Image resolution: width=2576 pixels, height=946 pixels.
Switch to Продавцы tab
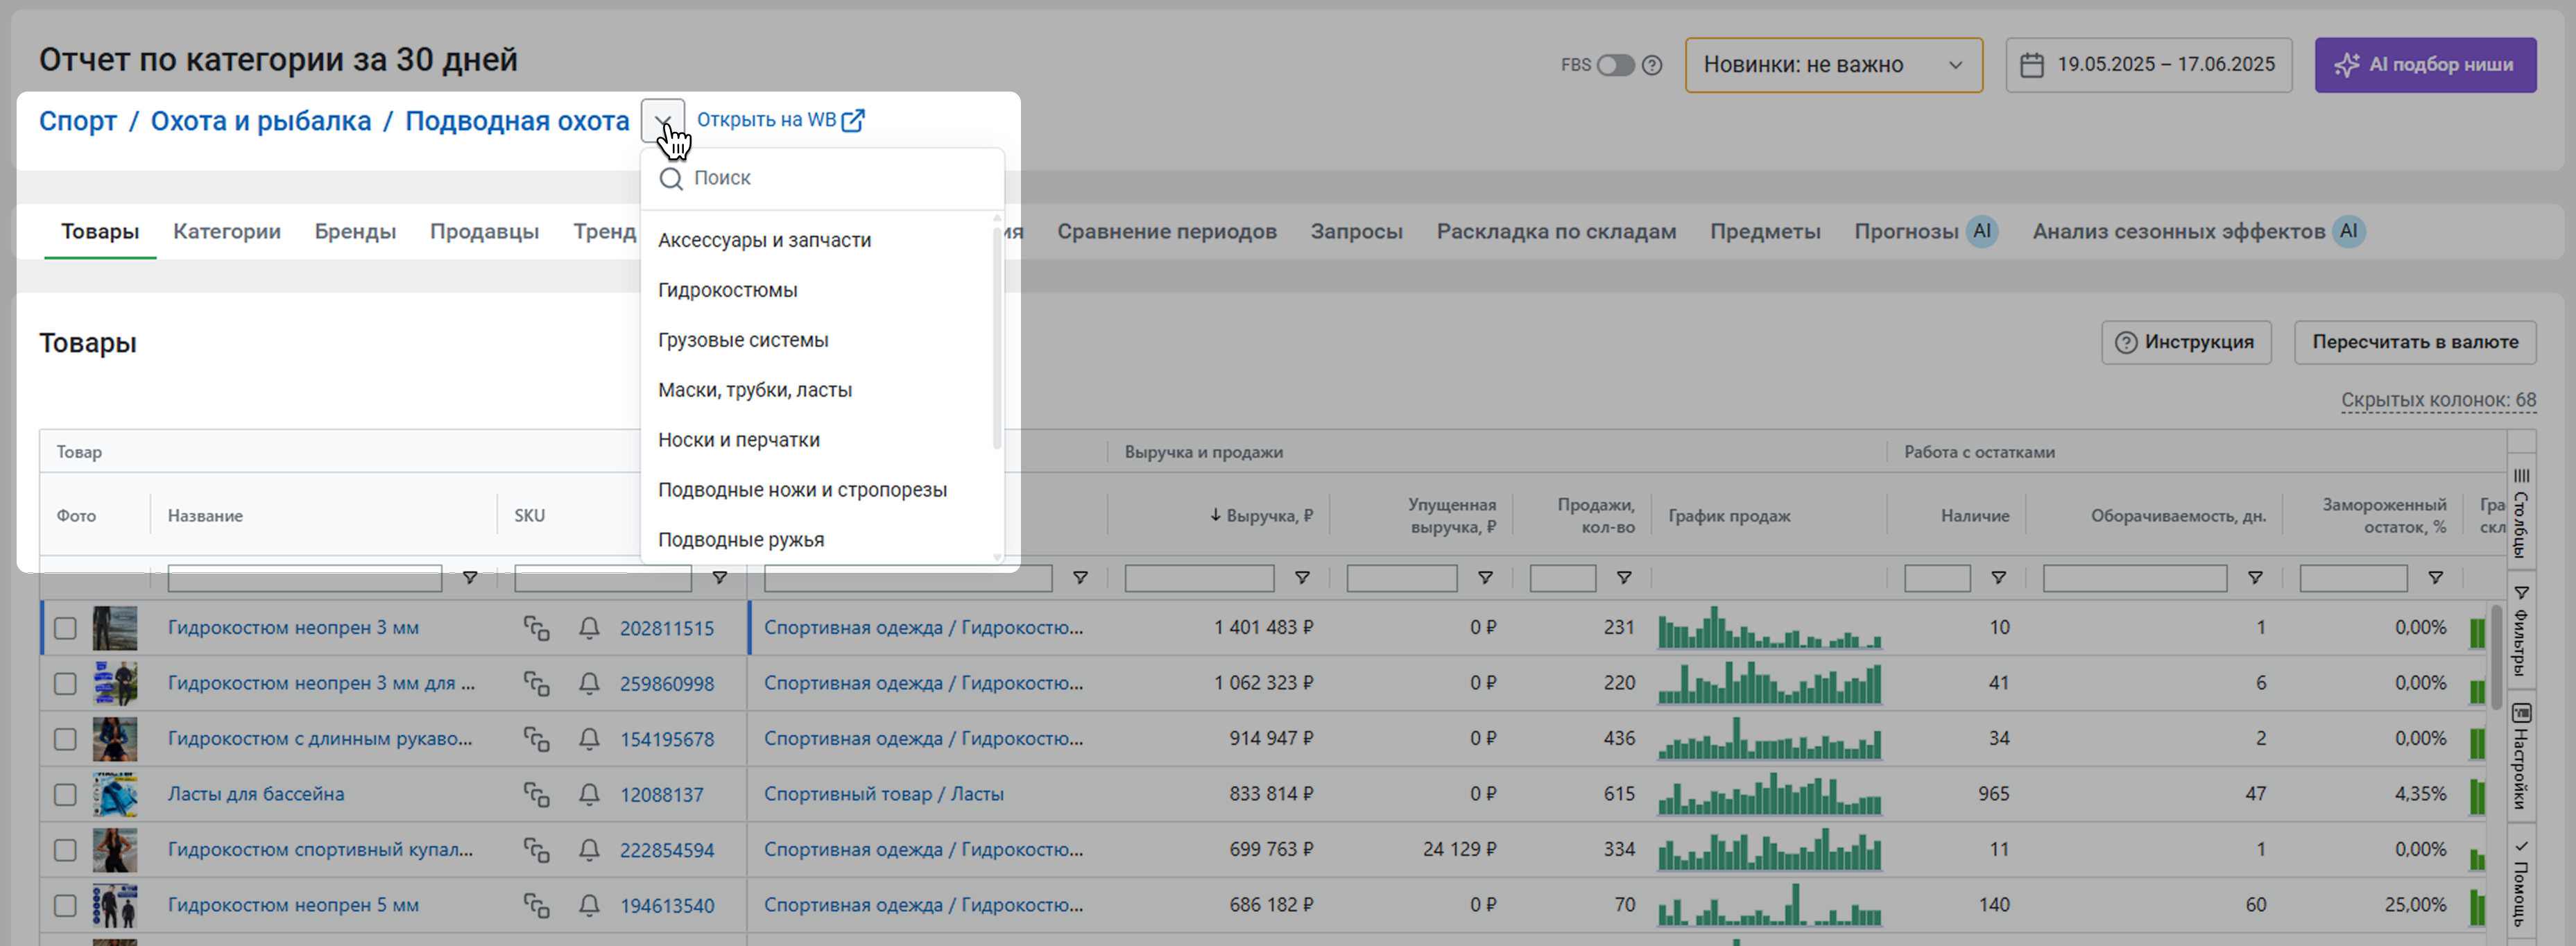click(485, 232)
